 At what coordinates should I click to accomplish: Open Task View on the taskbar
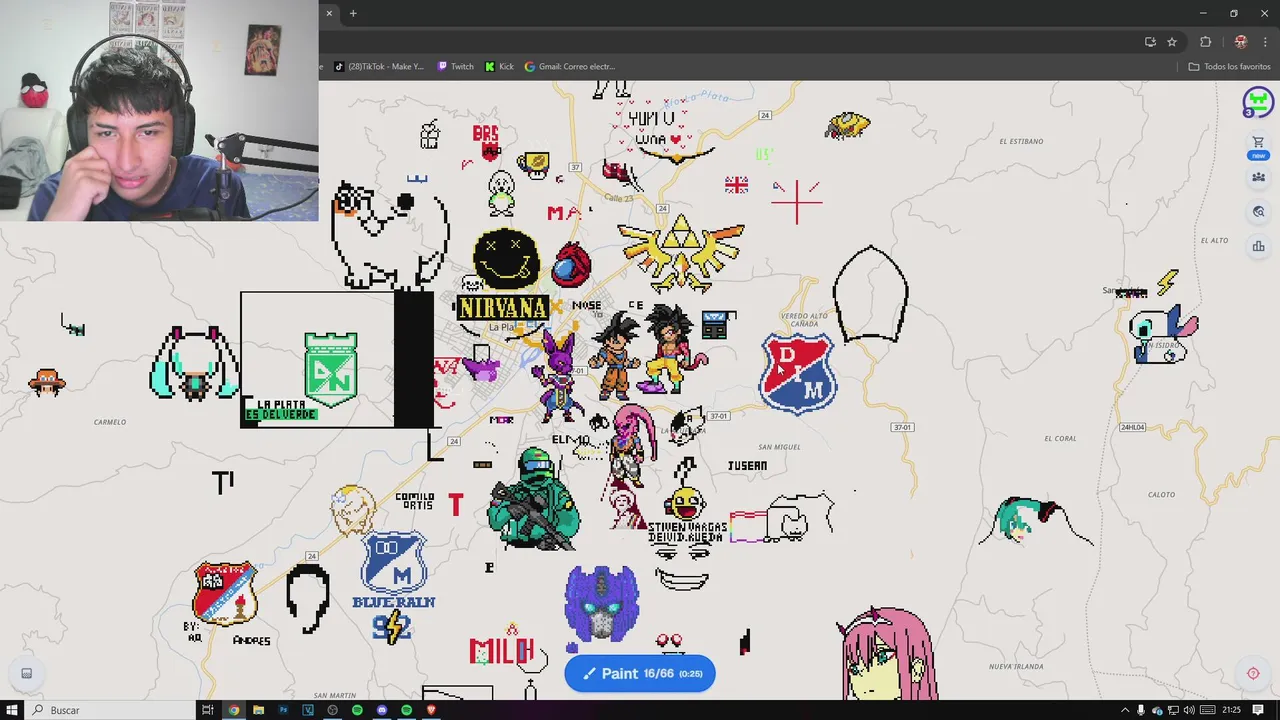coord(208,710)
